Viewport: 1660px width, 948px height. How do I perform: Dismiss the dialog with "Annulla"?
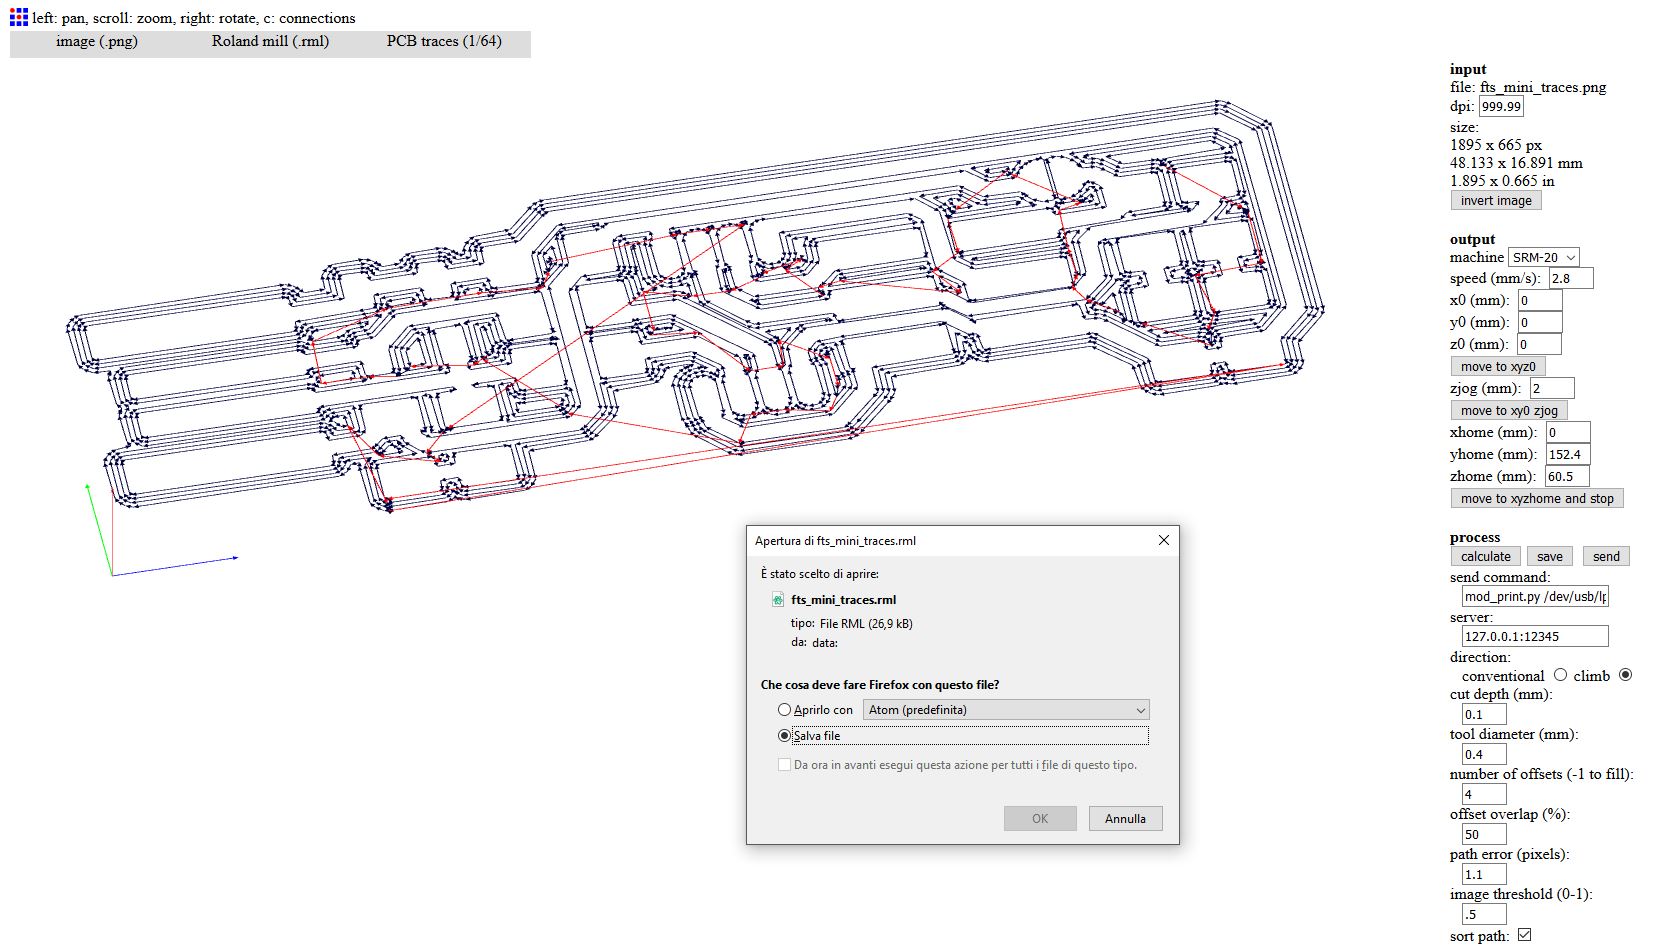1125,818
